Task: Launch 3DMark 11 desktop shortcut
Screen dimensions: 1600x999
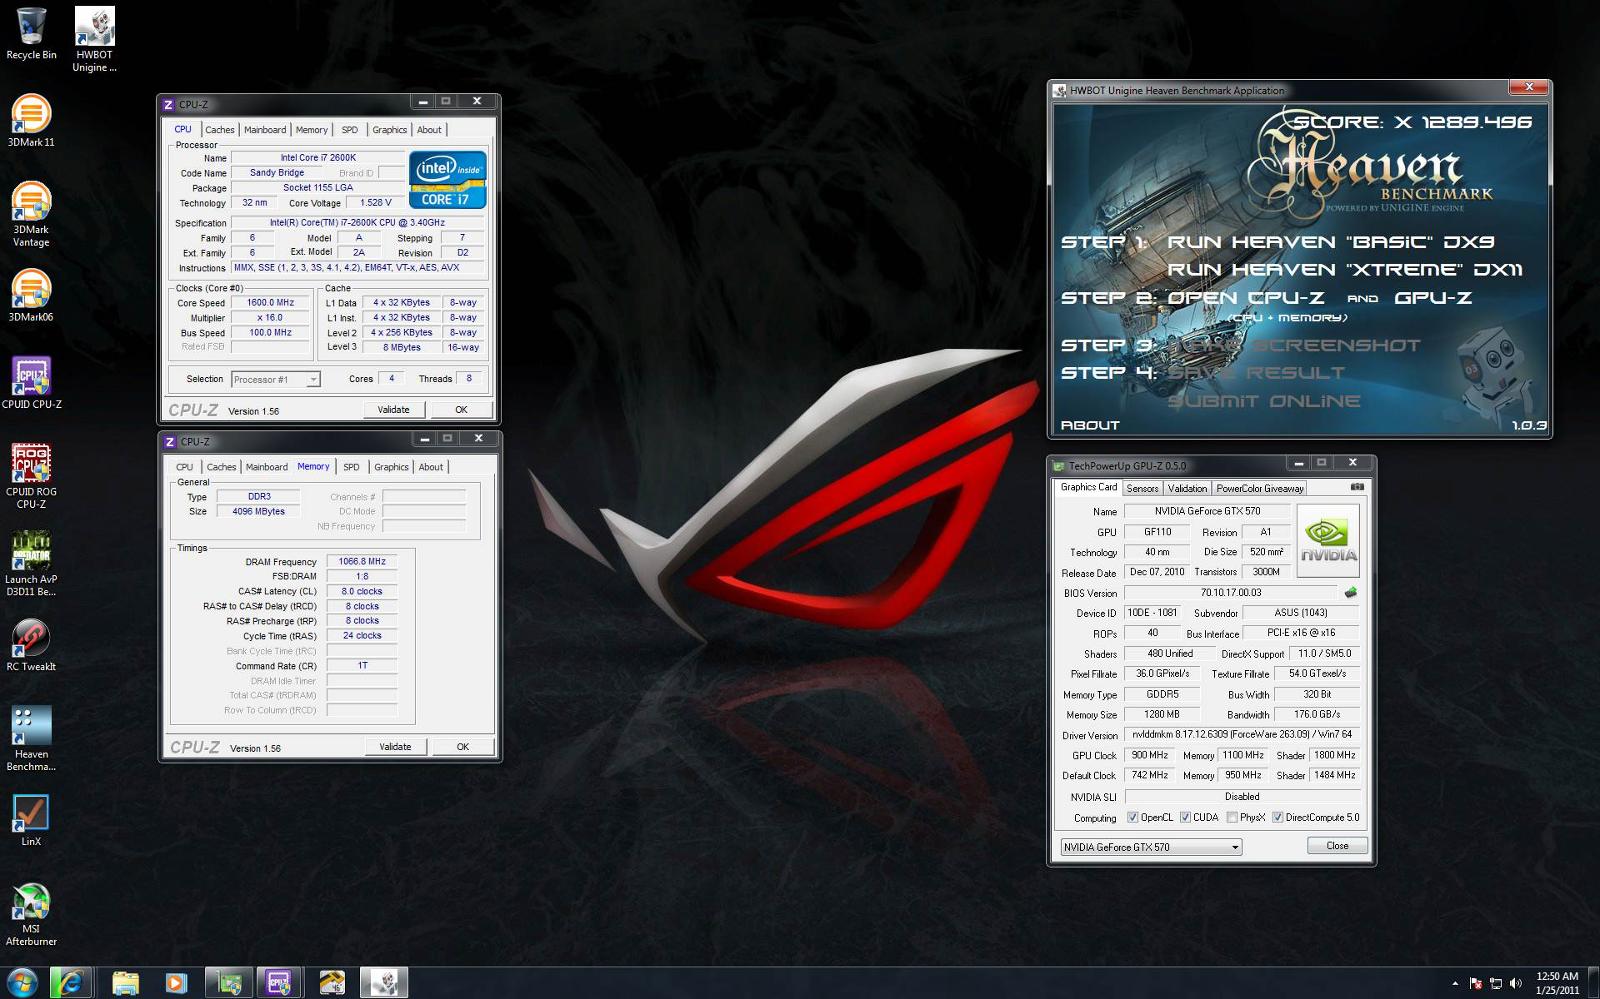Action: tap(31, 120)
